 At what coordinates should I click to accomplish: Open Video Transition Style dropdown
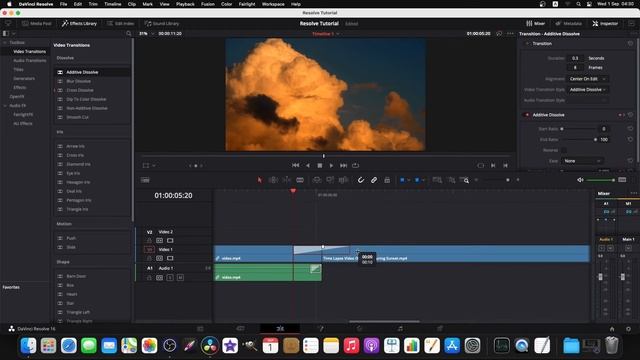588,89
